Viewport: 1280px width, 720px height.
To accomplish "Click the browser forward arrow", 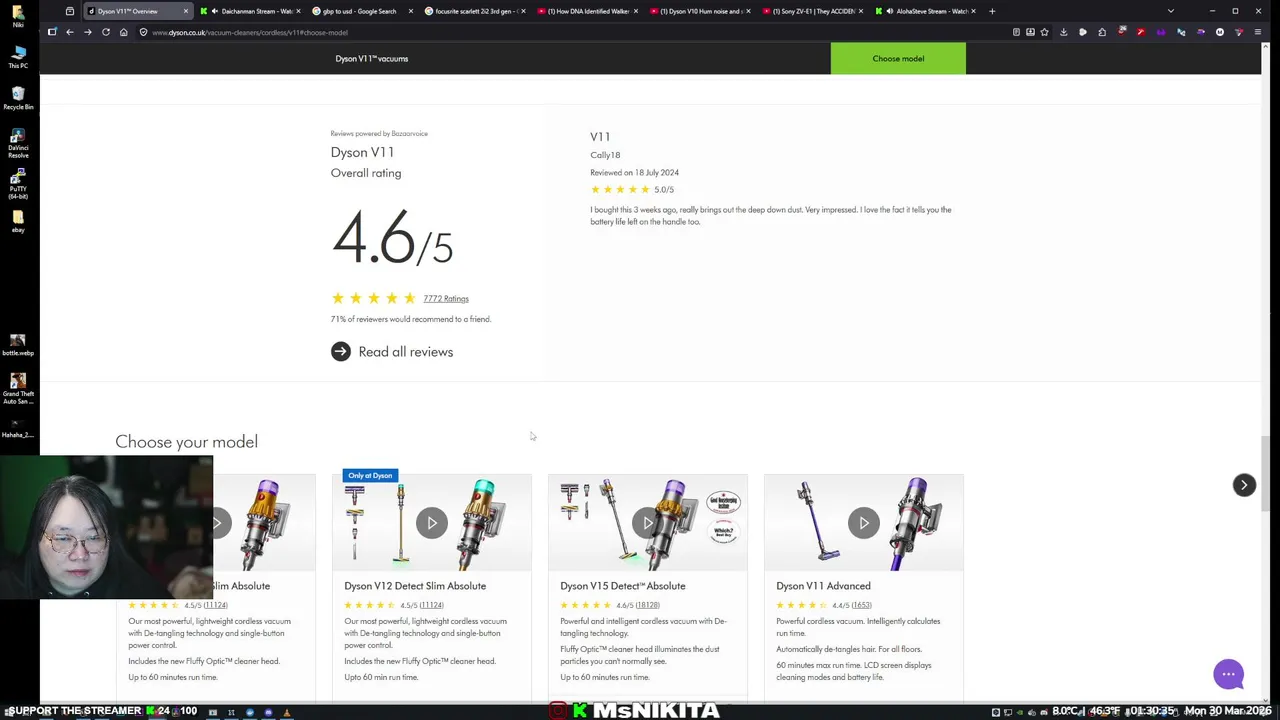I will point(88,32).
